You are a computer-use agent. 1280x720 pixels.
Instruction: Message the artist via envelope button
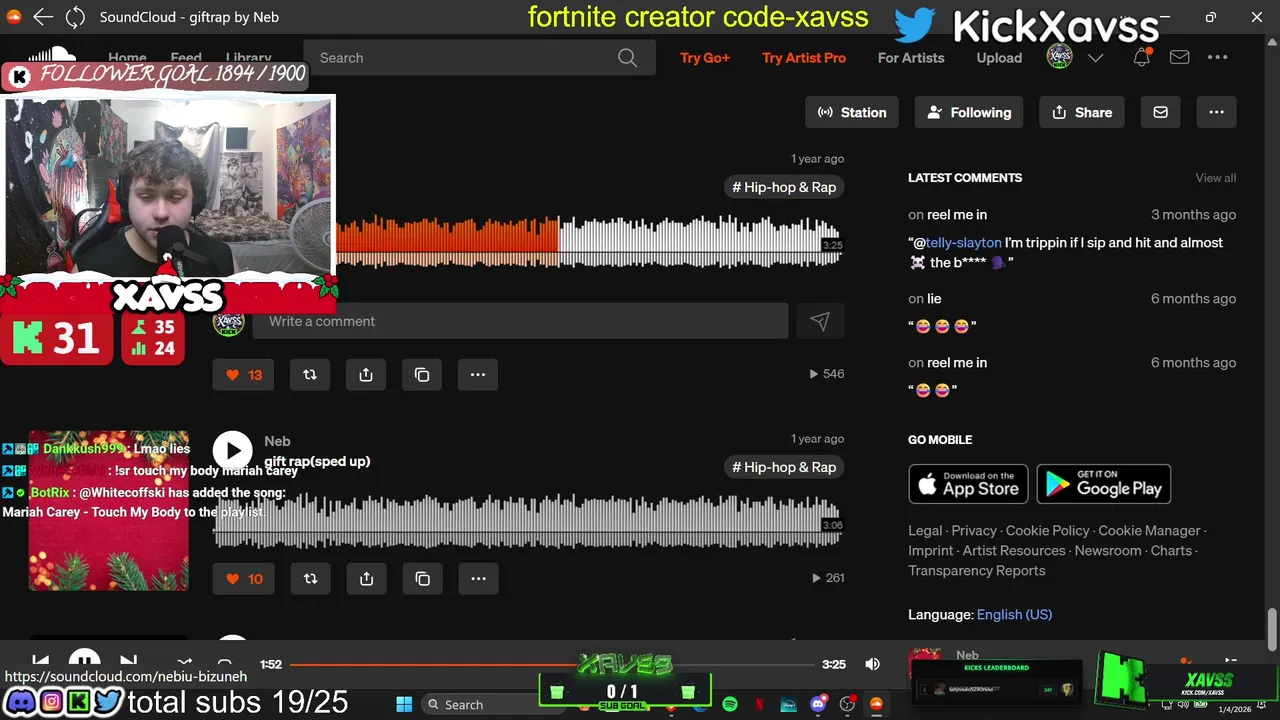1161,112
